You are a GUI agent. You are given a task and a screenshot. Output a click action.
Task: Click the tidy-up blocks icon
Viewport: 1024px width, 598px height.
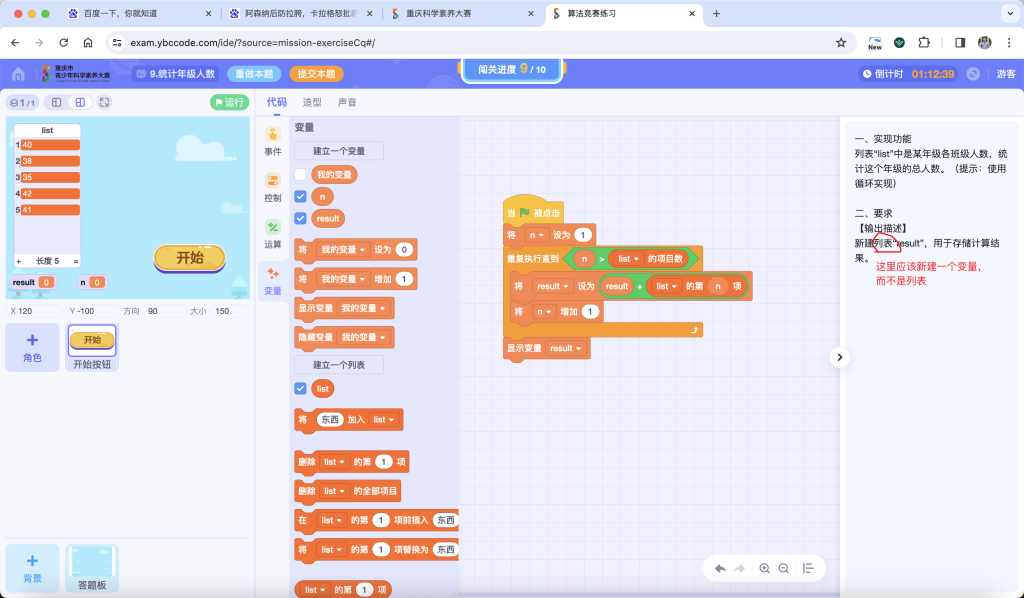pos(808,568)
